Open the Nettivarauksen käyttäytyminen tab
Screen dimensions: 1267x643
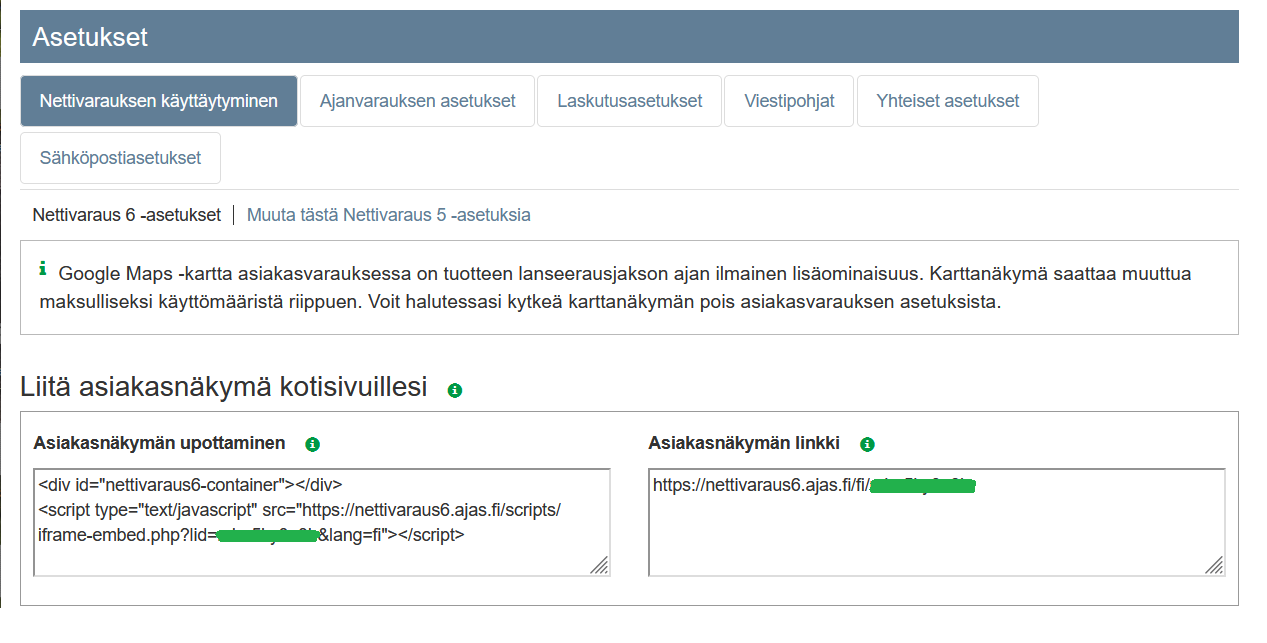click(159, 101)
